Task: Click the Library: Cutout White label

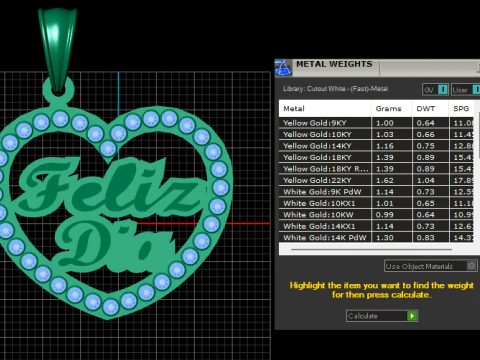Action: tap(335, 89)
